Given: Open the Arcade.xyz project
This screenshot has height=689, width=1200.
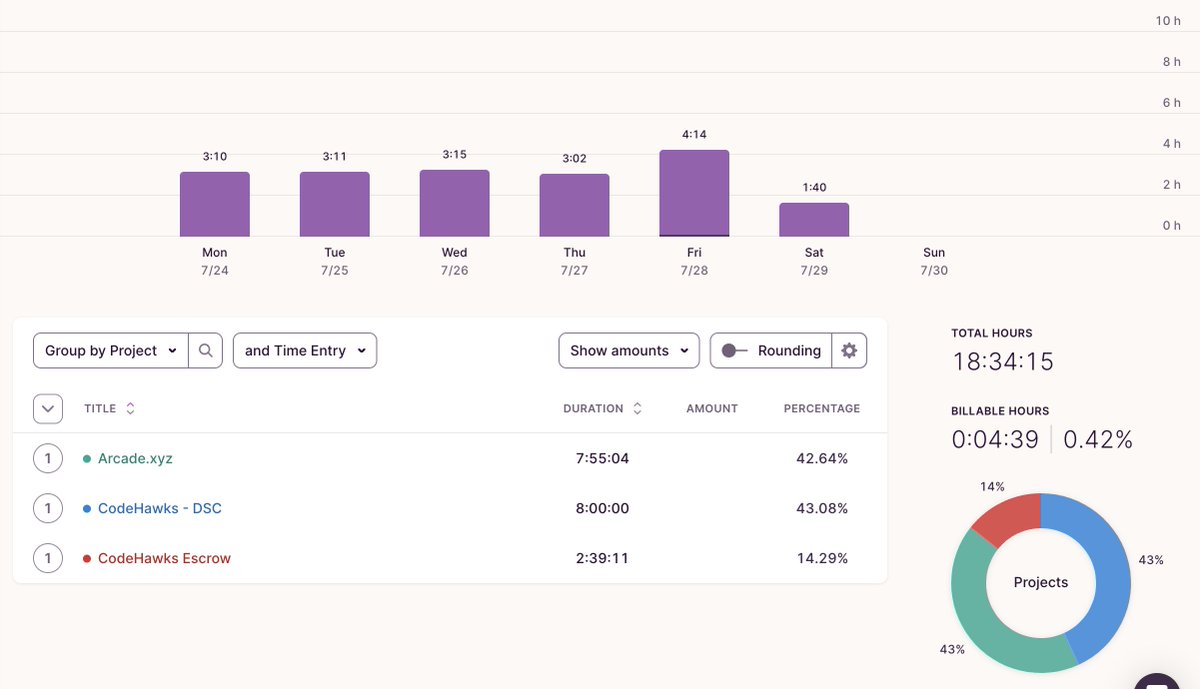Looking at the screenshot, I should coord(135,459).
